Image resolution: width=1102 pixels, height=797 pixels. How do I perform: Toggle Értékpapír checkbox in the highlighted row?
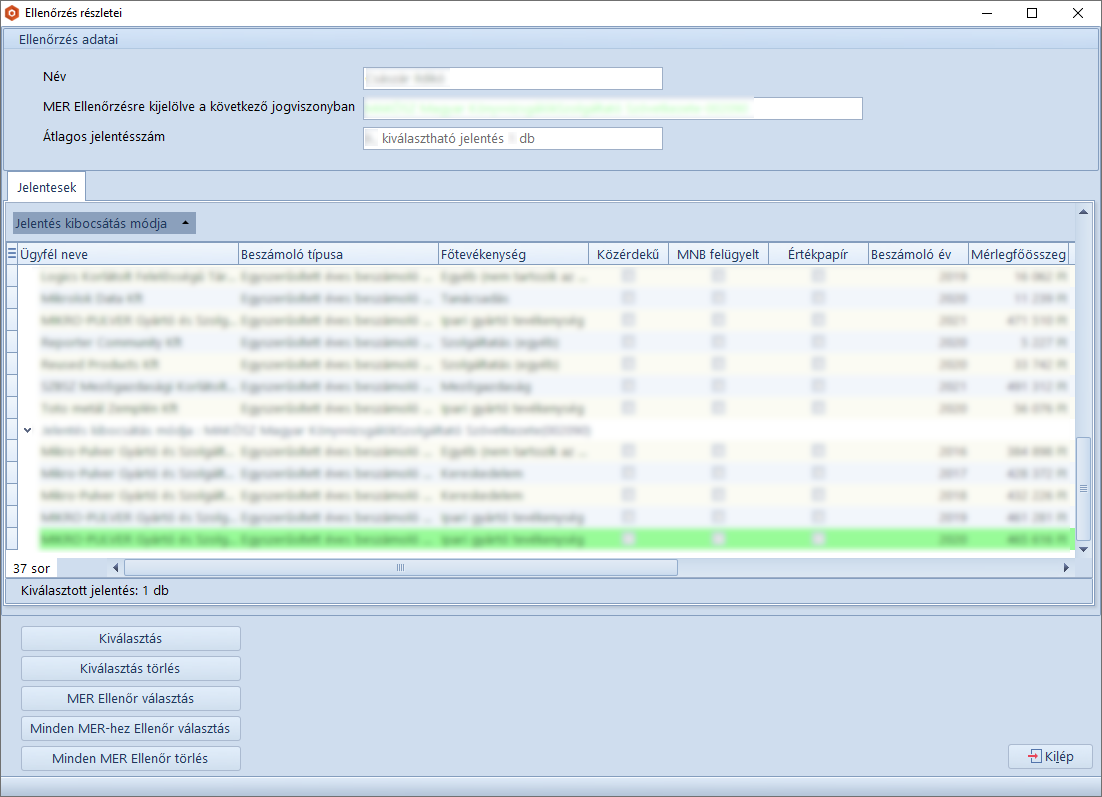[818, 539]
